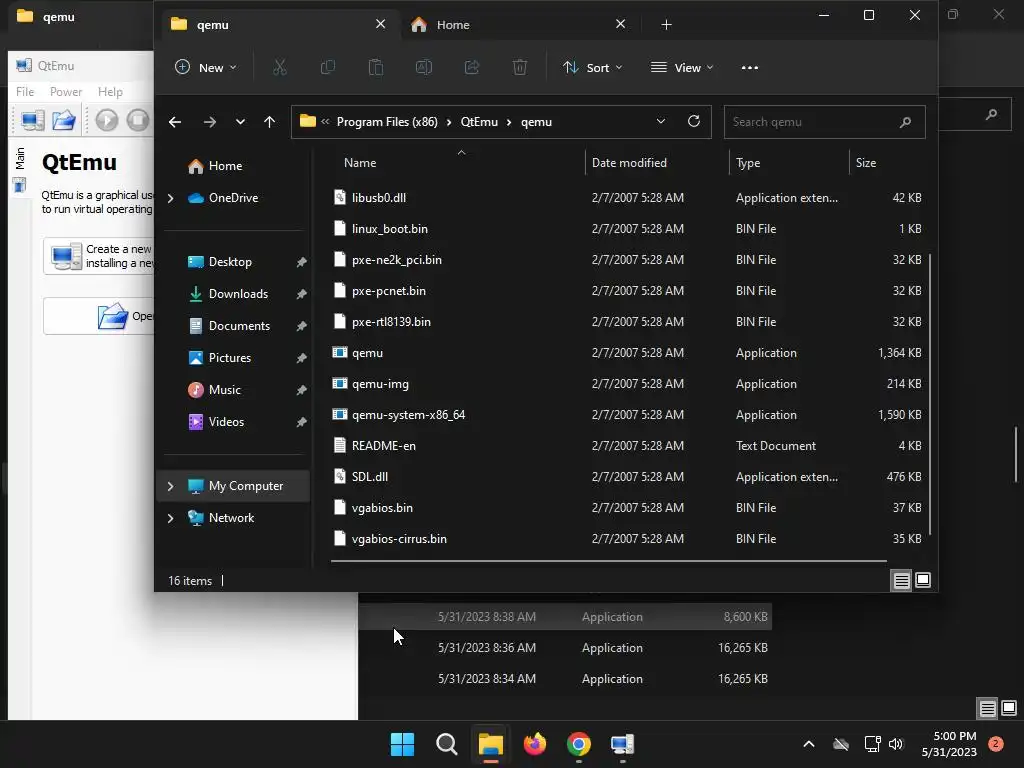Screen dimensions: 1024x768
Task: Open the New dropdown menu
Action: pos(206,67)
